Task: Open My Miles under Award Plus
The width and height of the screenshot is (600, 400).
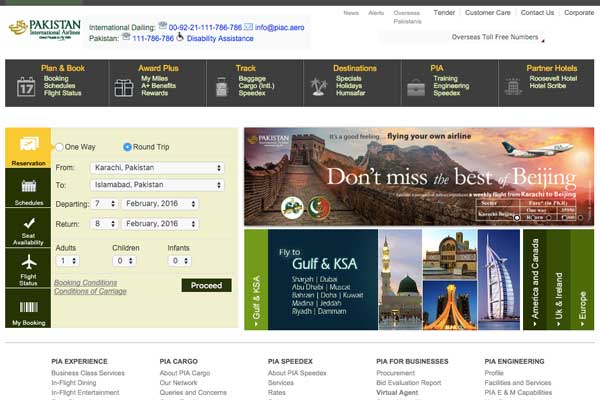Action: [x=155, y=78]
